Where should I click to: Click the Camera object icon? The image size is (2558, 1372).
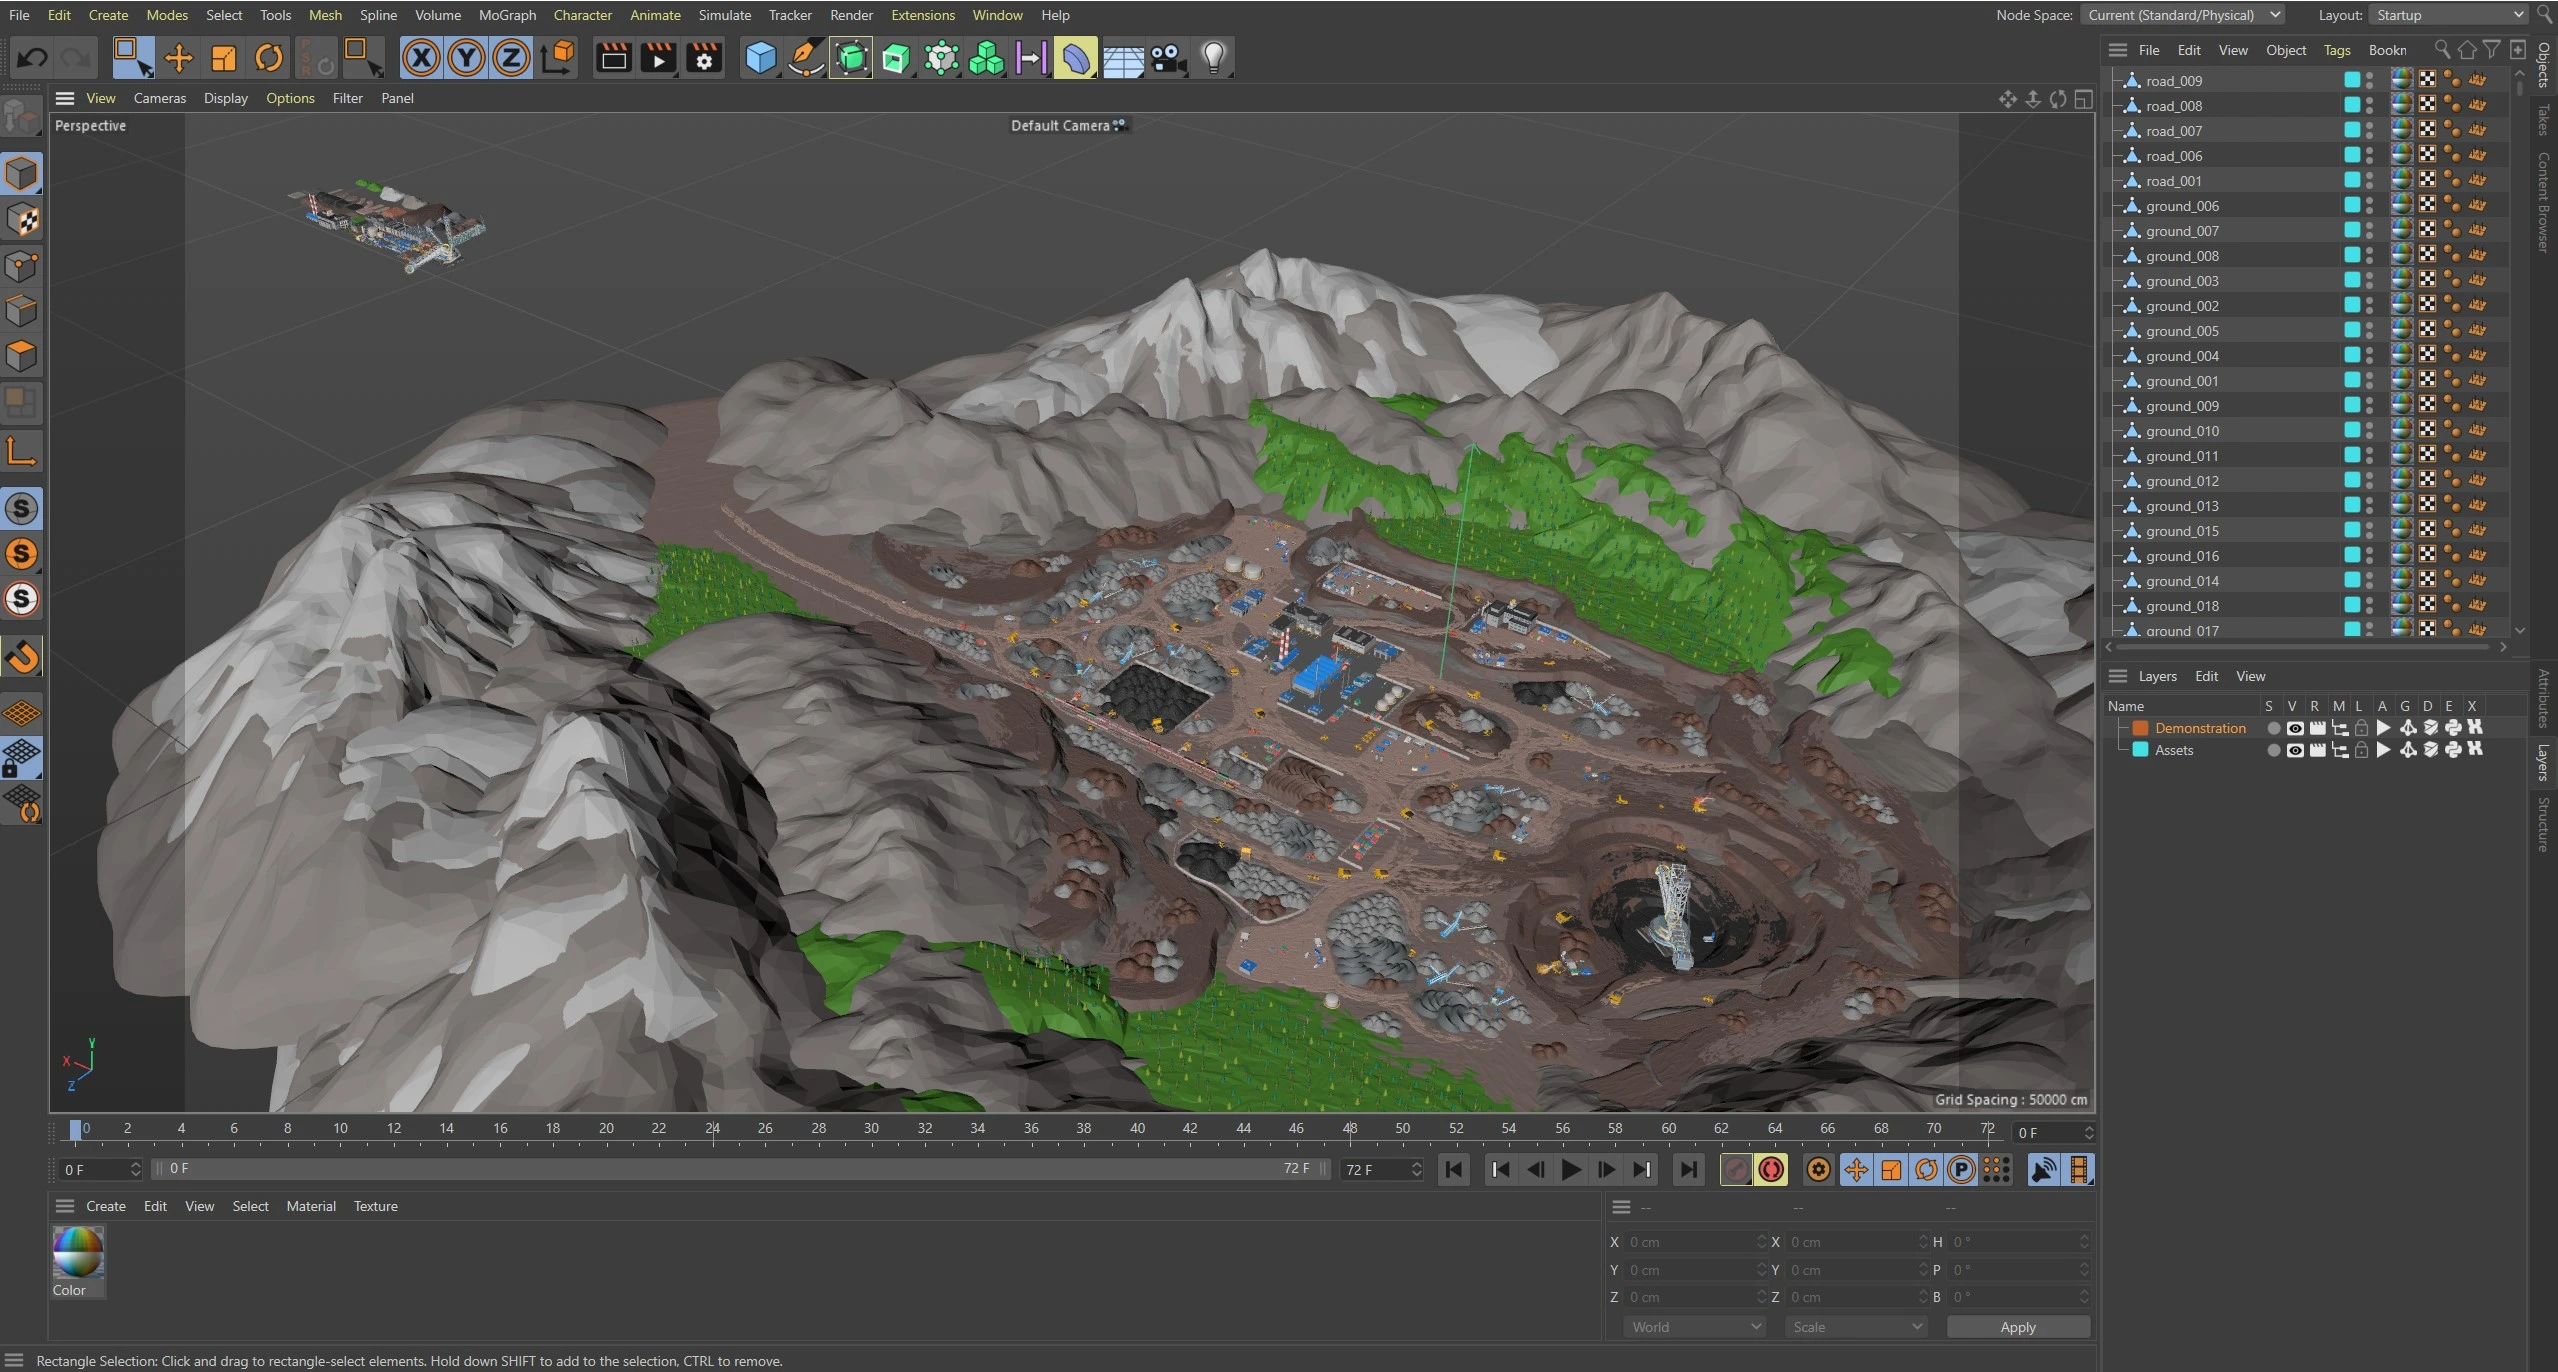(x=1167, y=58)
